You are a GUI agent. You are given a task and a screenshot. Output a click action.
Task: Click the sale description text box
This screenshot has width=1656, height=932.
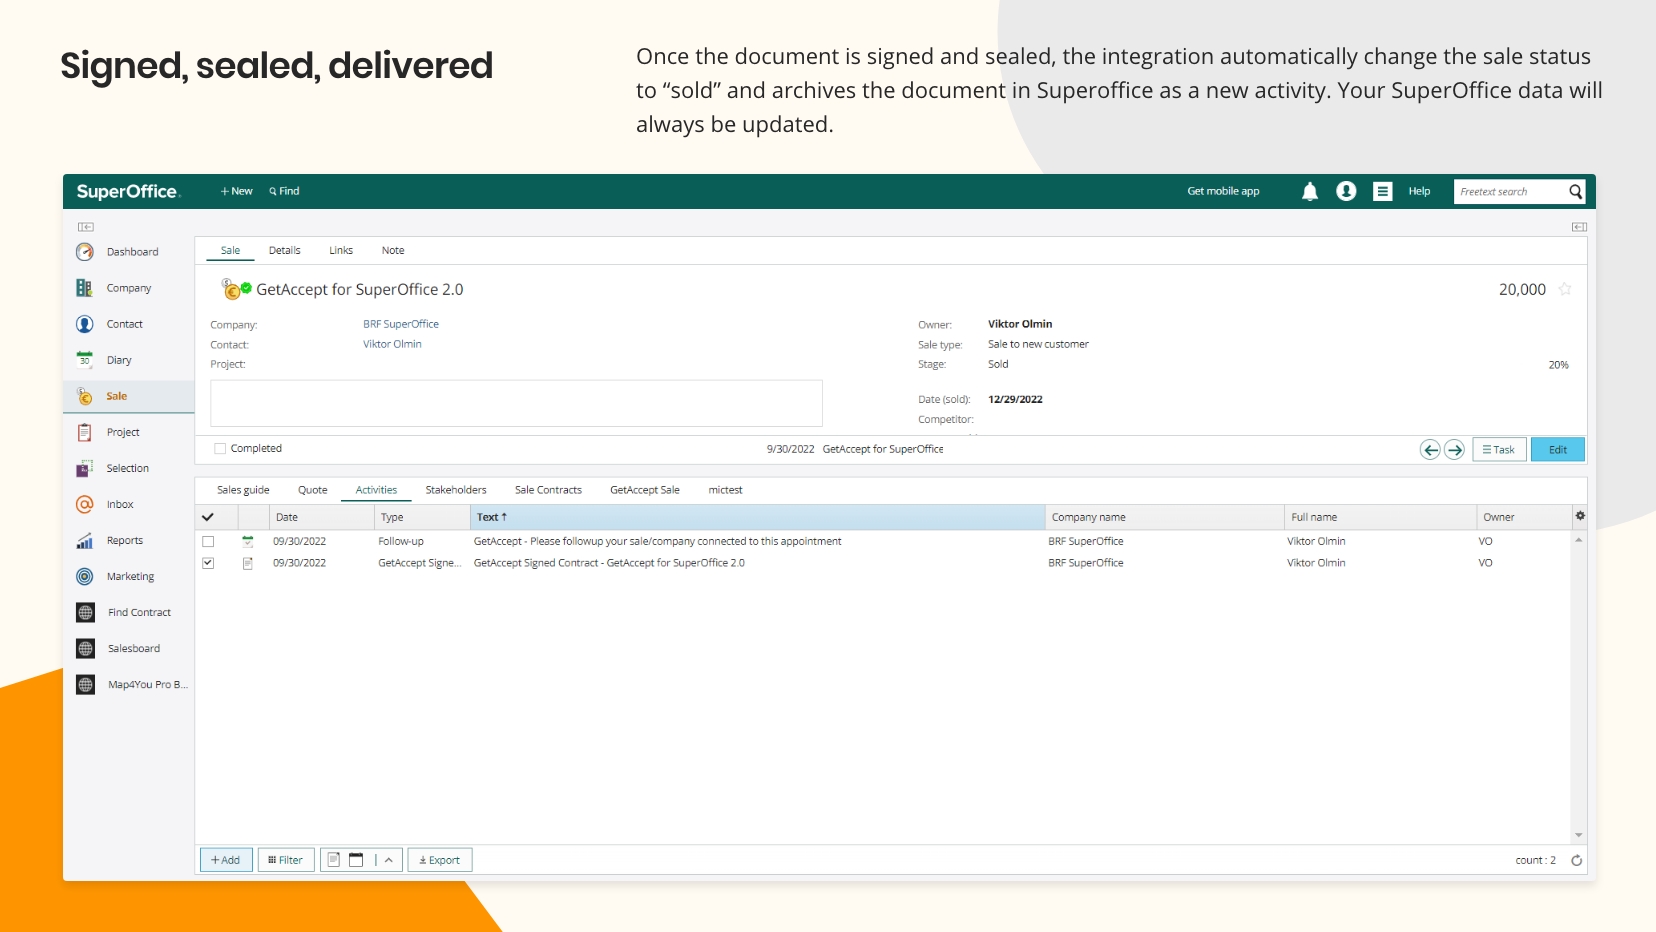coord(516,403)
